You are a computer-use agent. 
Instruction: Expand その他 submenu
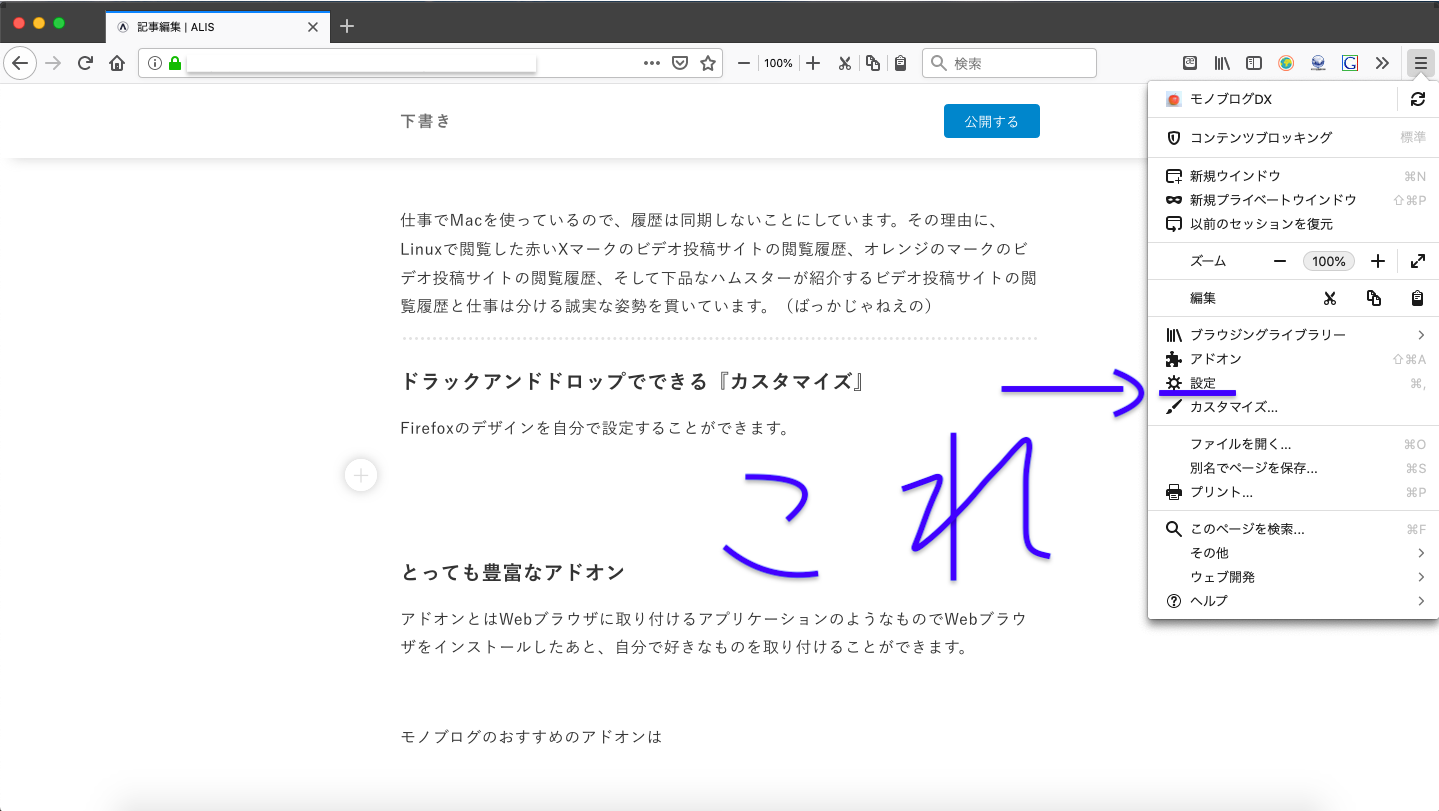(1293, 553)
